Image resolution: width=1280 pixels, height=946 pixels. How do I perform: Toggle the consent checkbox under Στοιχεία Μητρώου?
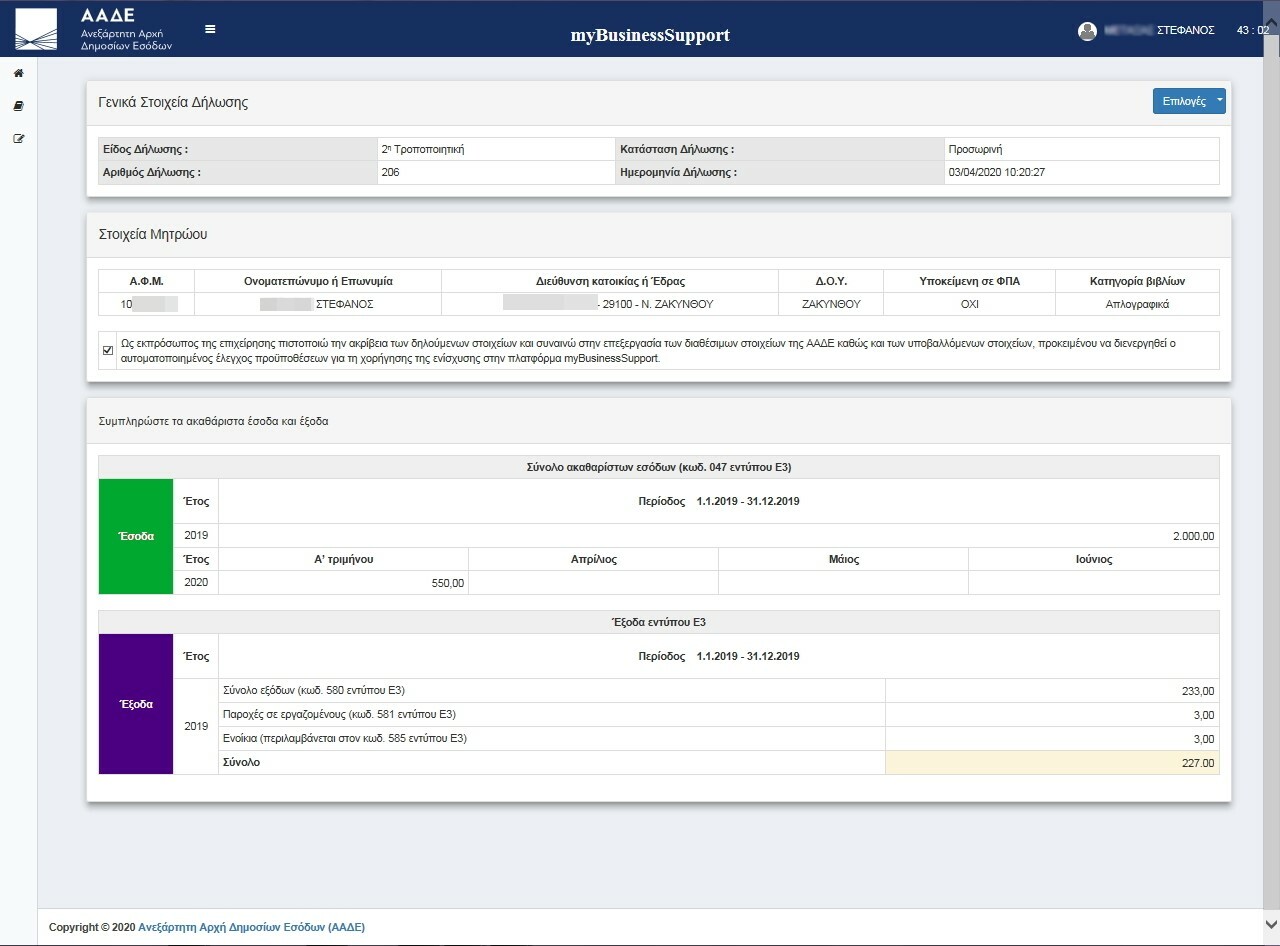(107, 349)
